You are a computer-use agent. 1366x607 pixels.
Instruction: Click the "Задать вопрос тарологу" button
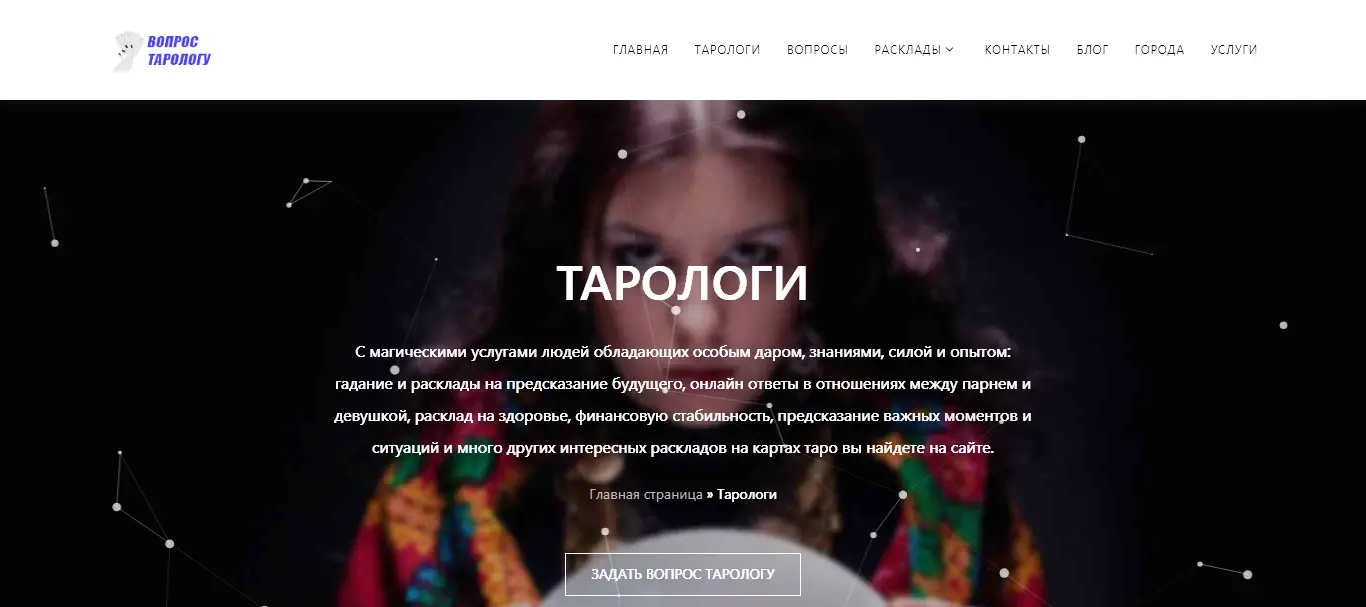pyautogui.click(x=683, y=574)
